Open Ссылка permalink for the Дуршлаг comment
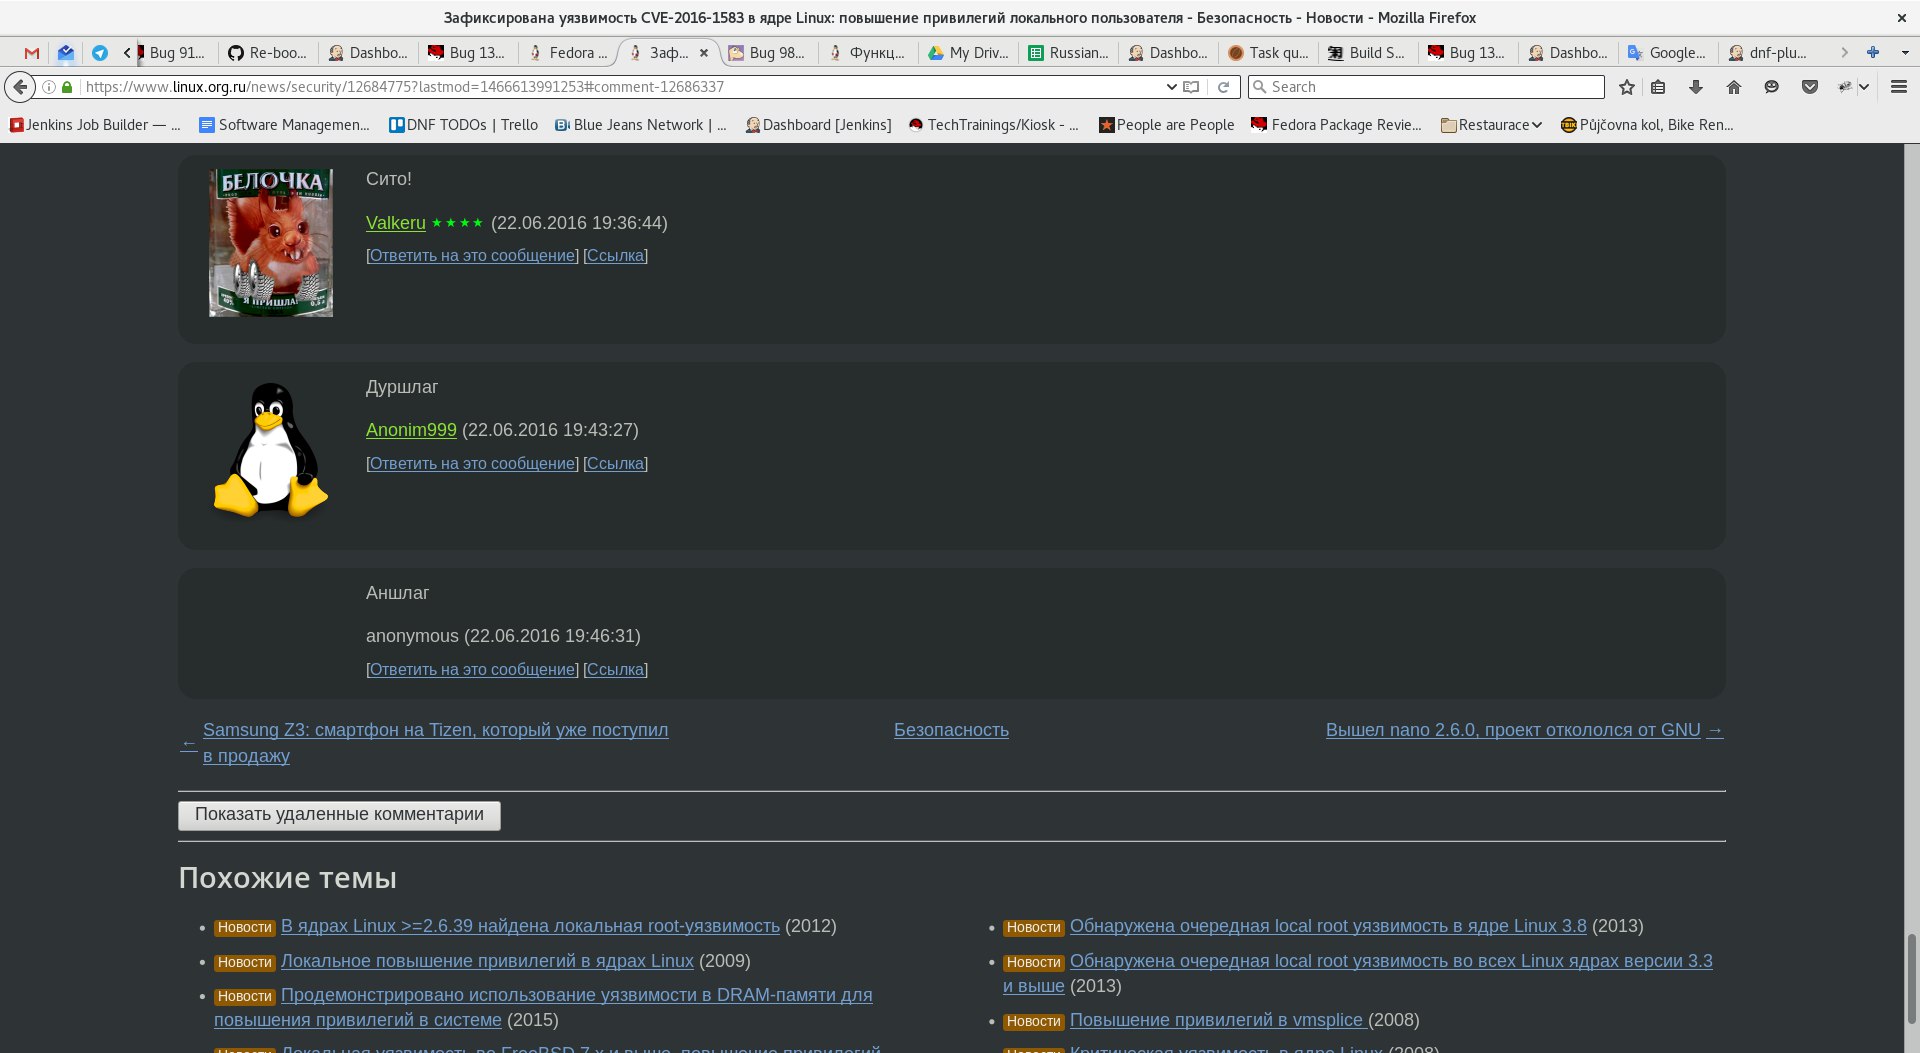The width and height of the screenshot is (1920, 1053). point(615,464)
